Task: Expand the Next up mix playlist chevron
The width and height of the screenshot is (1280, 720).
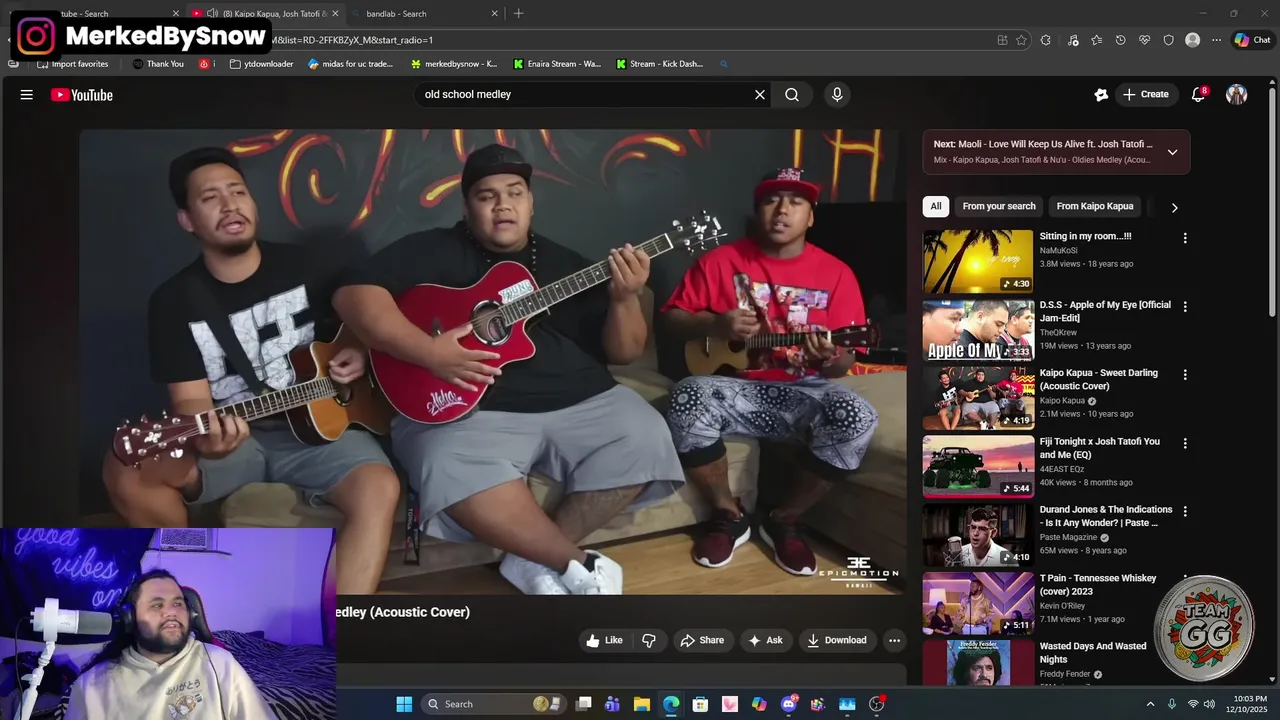Action: (x=1172, y=152)
